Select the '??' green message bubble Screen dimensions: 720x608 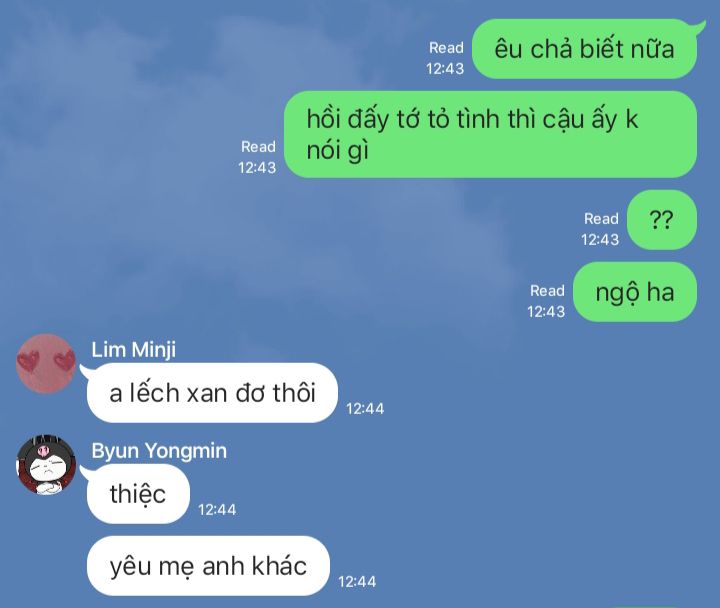(662, 220)
